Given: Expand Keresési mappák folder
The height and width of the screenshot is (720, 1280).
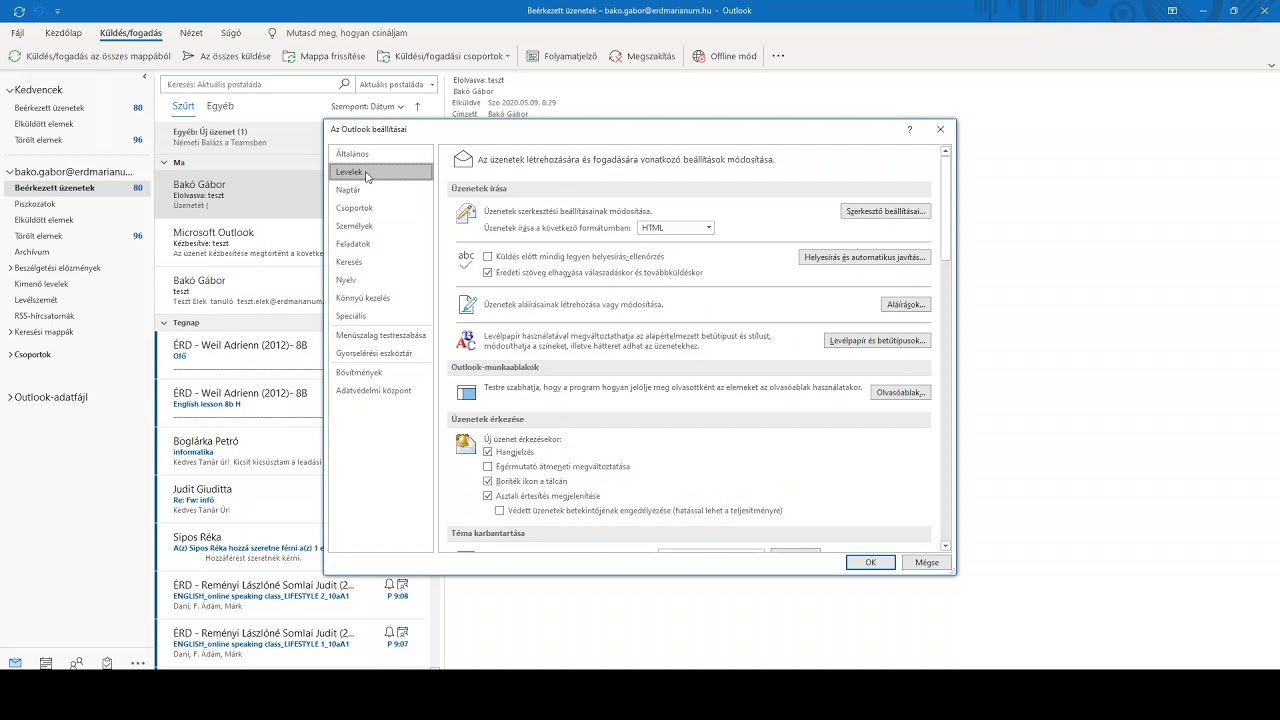Looking at the screenshot, I should 10,332.
